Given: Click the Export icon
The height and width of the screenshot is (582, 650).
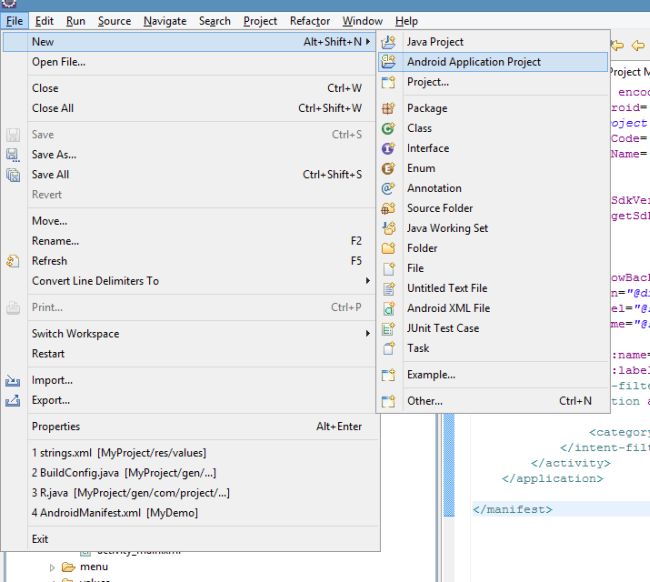Looking at the screenshot, I should (x=13, y=400).
